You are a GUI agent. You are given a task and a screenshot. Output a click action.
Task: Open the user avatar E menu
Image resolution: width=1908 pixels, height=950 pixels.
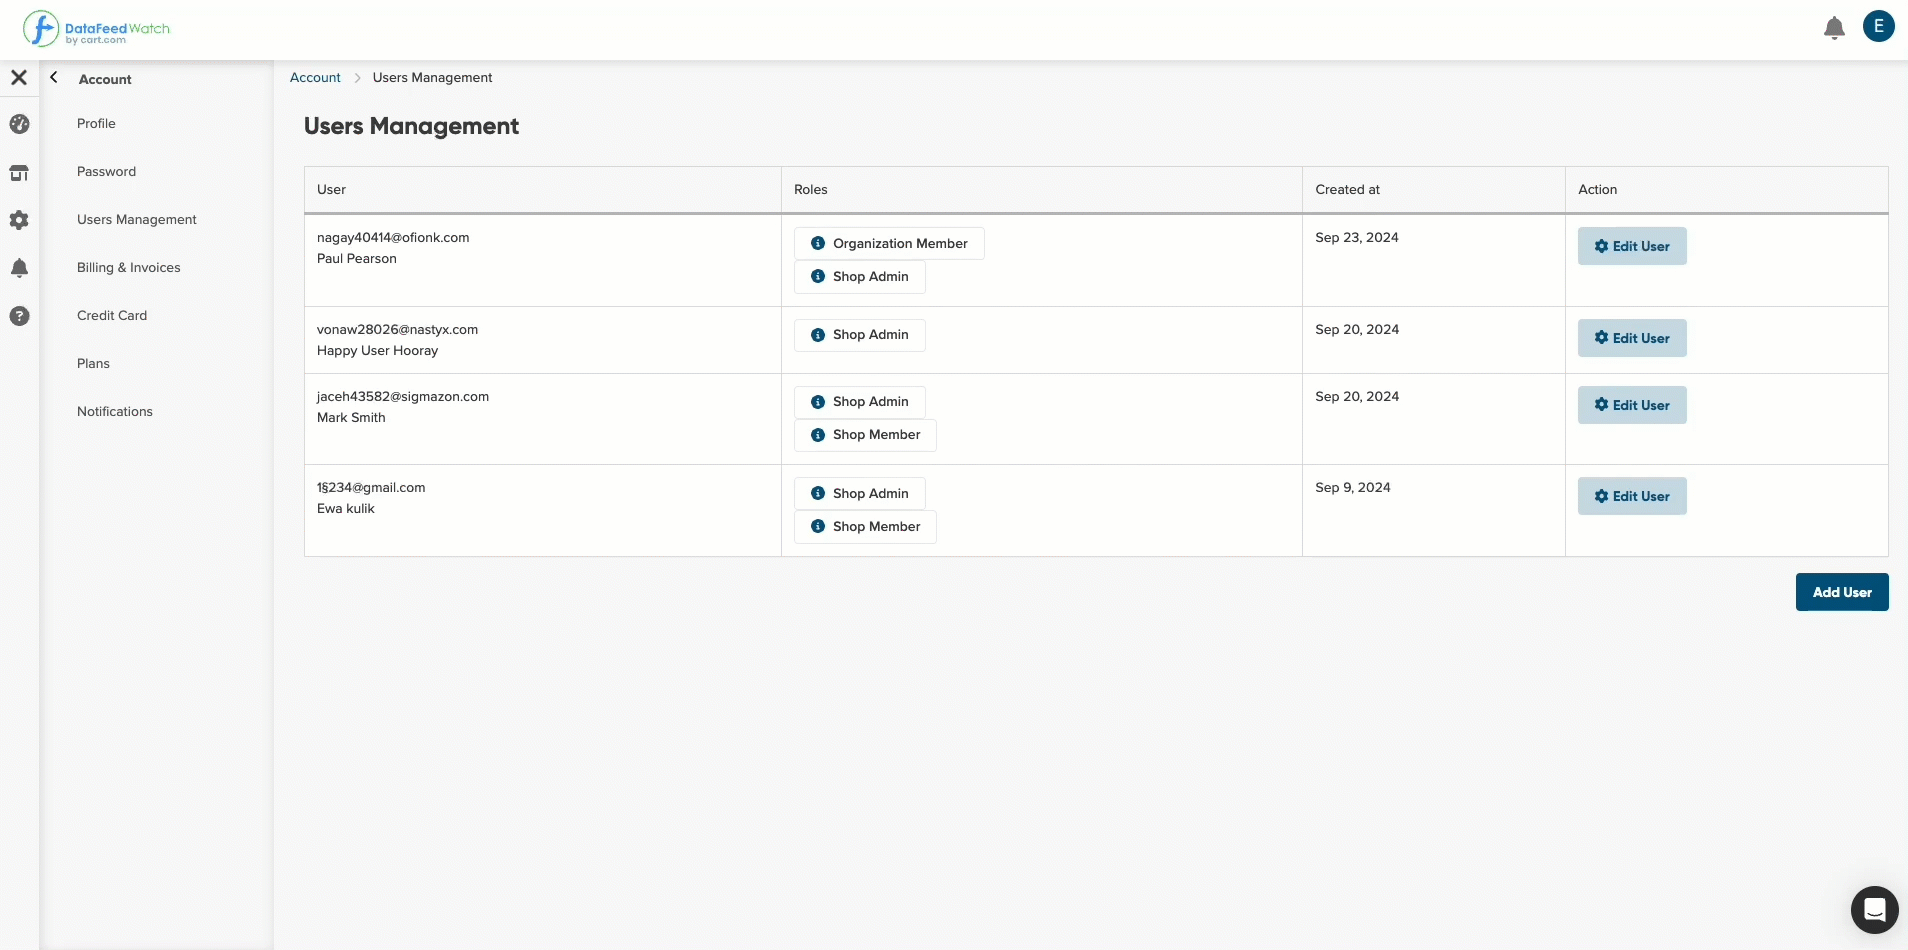pyautogui.click(x=1879, y=27)
